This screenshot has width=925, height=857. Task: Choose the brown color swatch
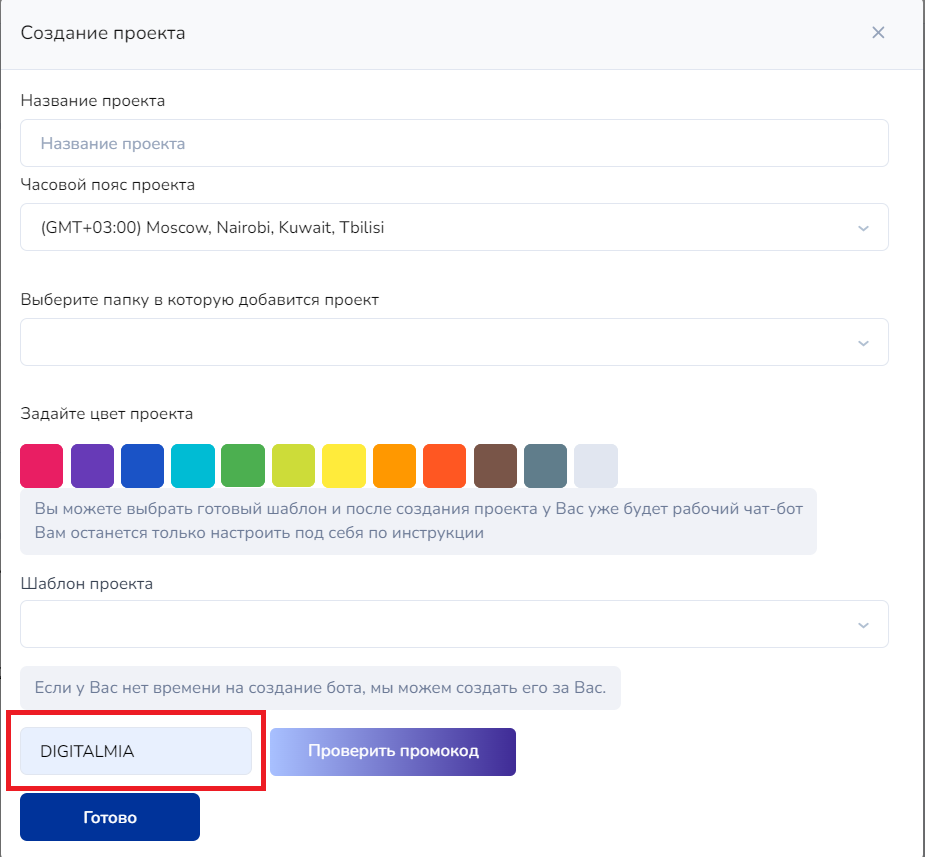495,466
